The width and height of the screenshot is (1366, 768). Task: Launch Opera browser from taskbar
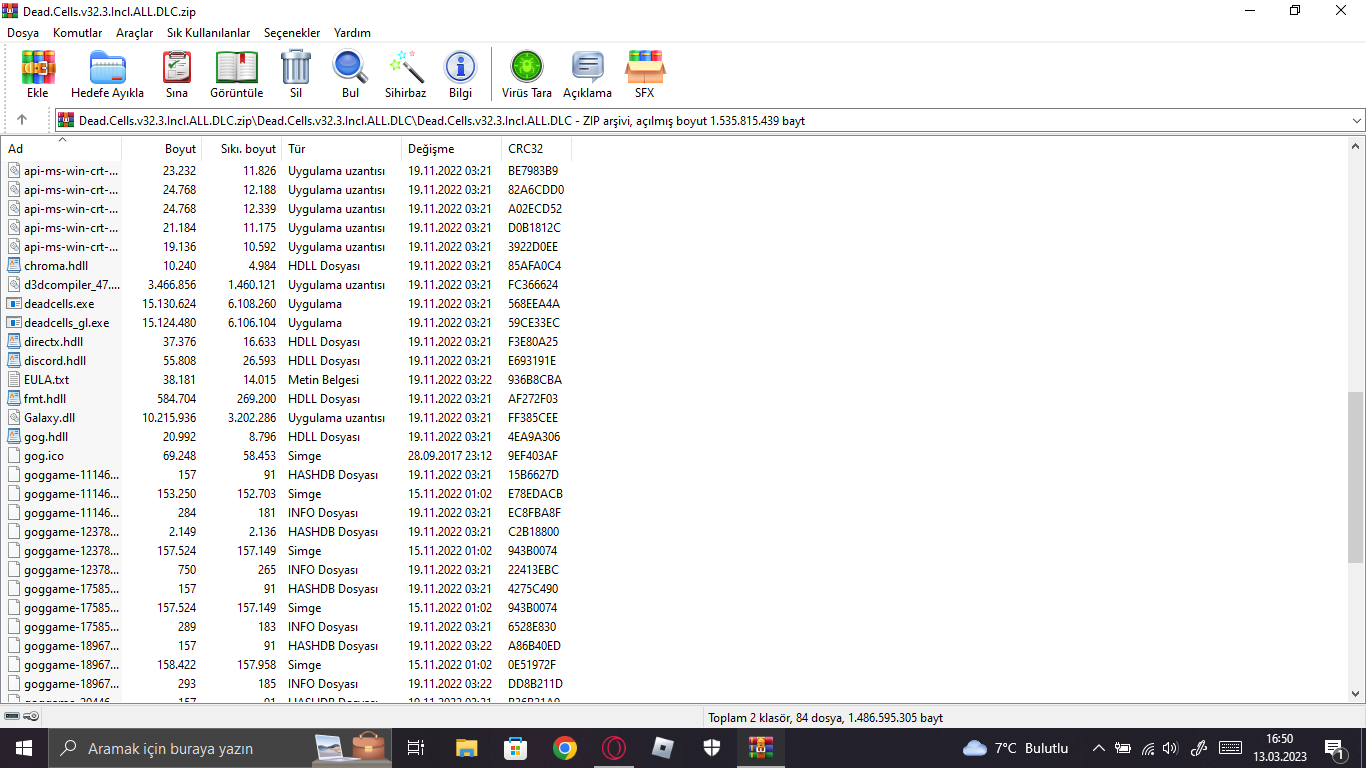pos(614,748)
